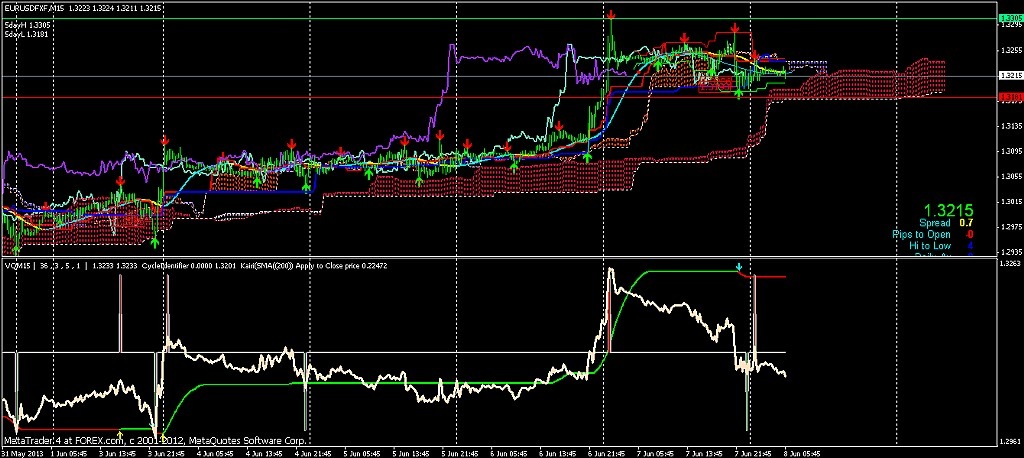1024x458 pixels.
Task: Click the 4 Jun 05:45 time axis label
Action: pos(216,453)
